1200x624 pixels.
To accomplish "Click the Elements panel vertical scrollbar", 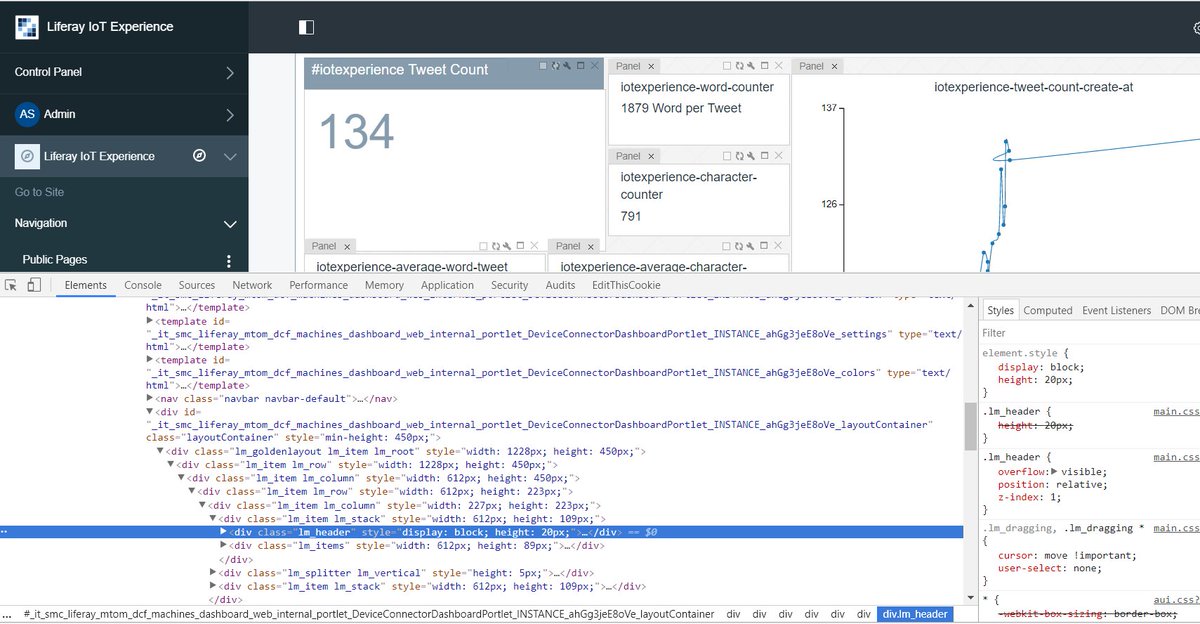I will 970,426.
